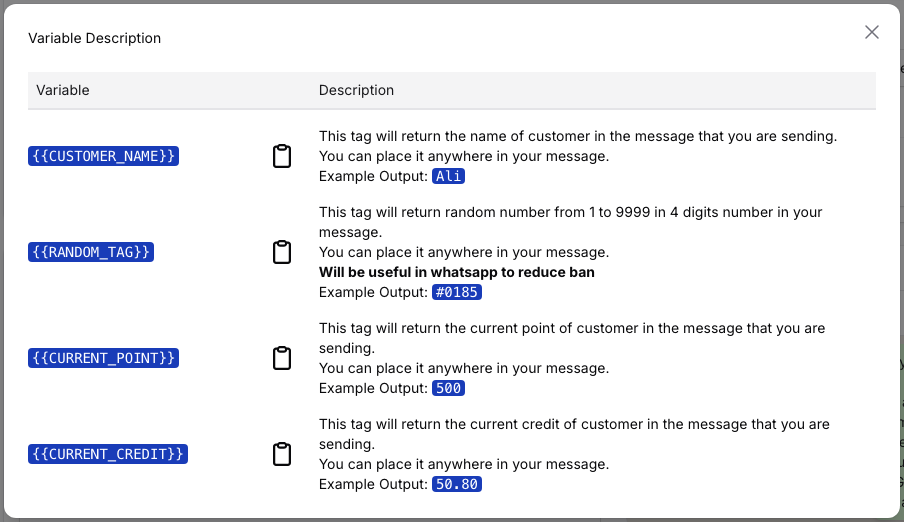Copy the RANDOM_TAG variable with clipboard icon
The height and width of the screenshot is (522, 904).
pos(282,252)
